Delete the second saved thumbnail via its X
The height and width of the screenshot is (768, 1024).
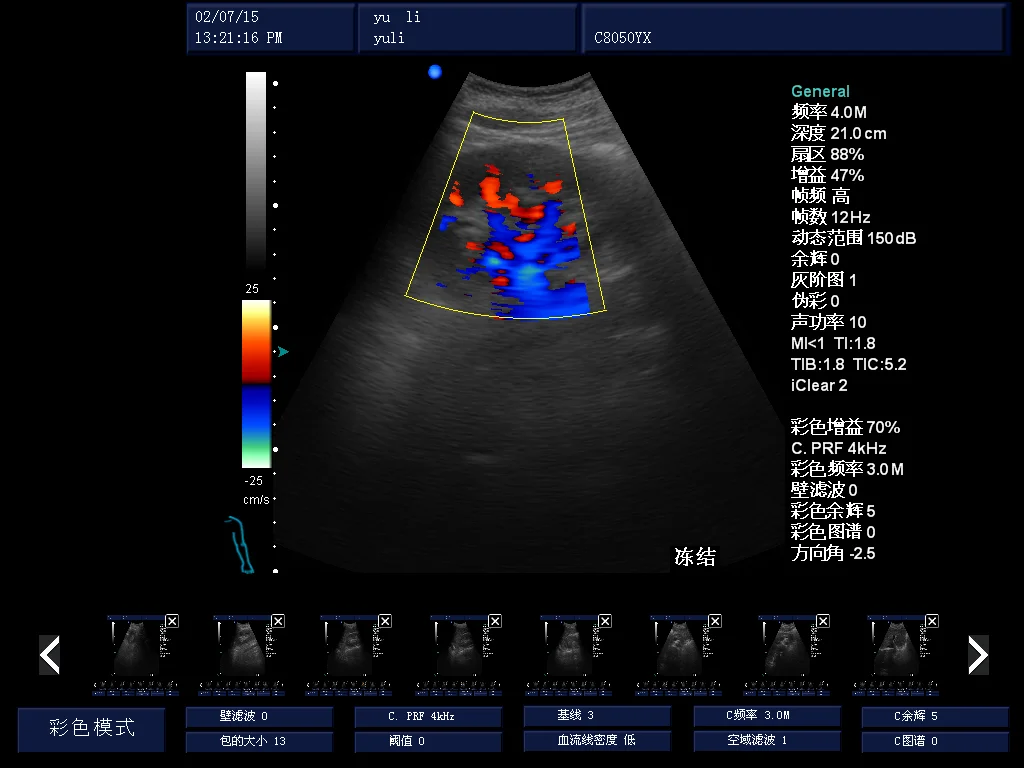pyautogui.click(x=278, y=621)
